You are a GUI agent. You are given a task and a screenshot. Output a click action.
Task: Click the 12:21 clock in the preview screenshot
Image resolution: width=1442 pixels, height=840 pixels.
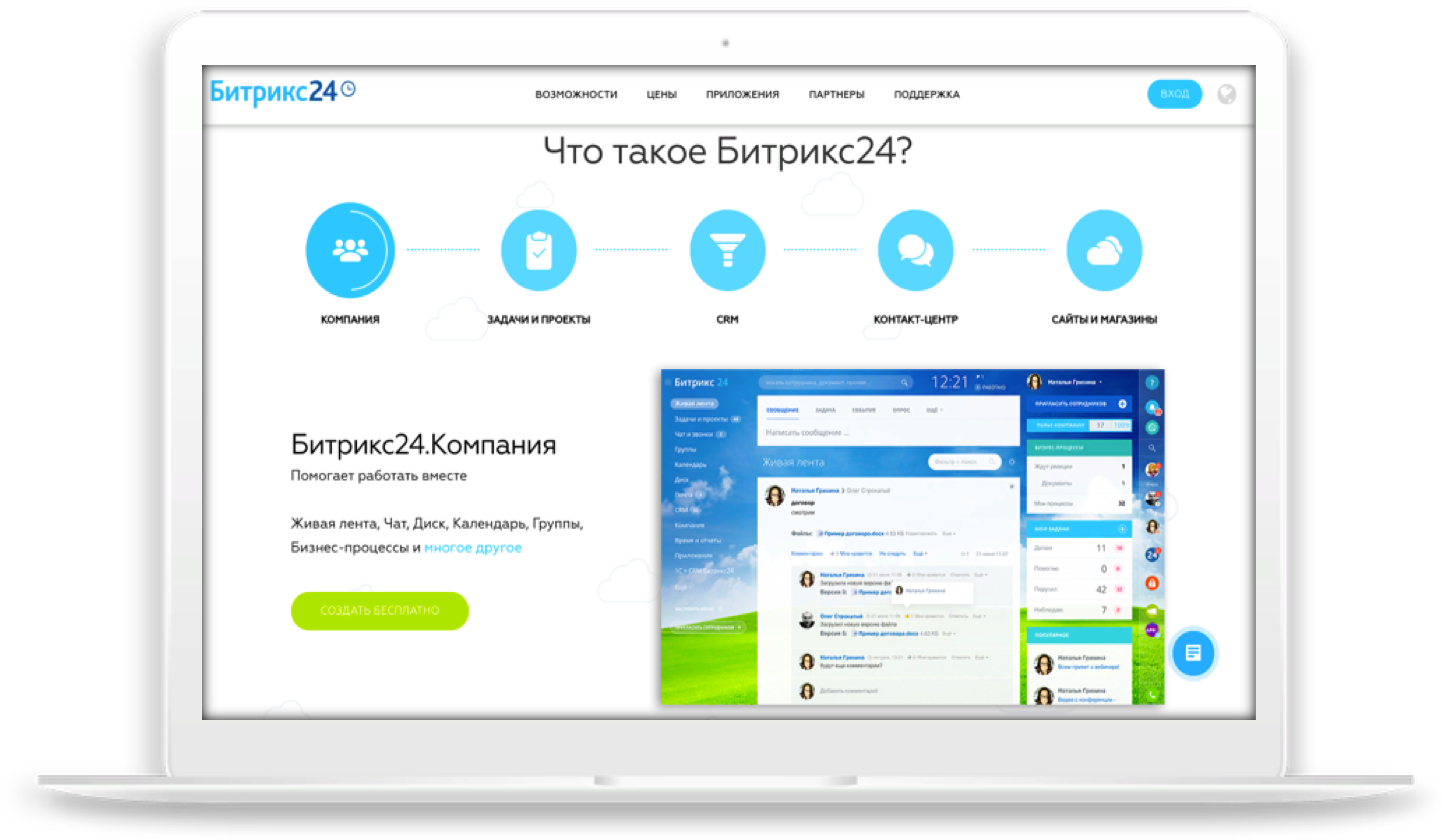950,382
